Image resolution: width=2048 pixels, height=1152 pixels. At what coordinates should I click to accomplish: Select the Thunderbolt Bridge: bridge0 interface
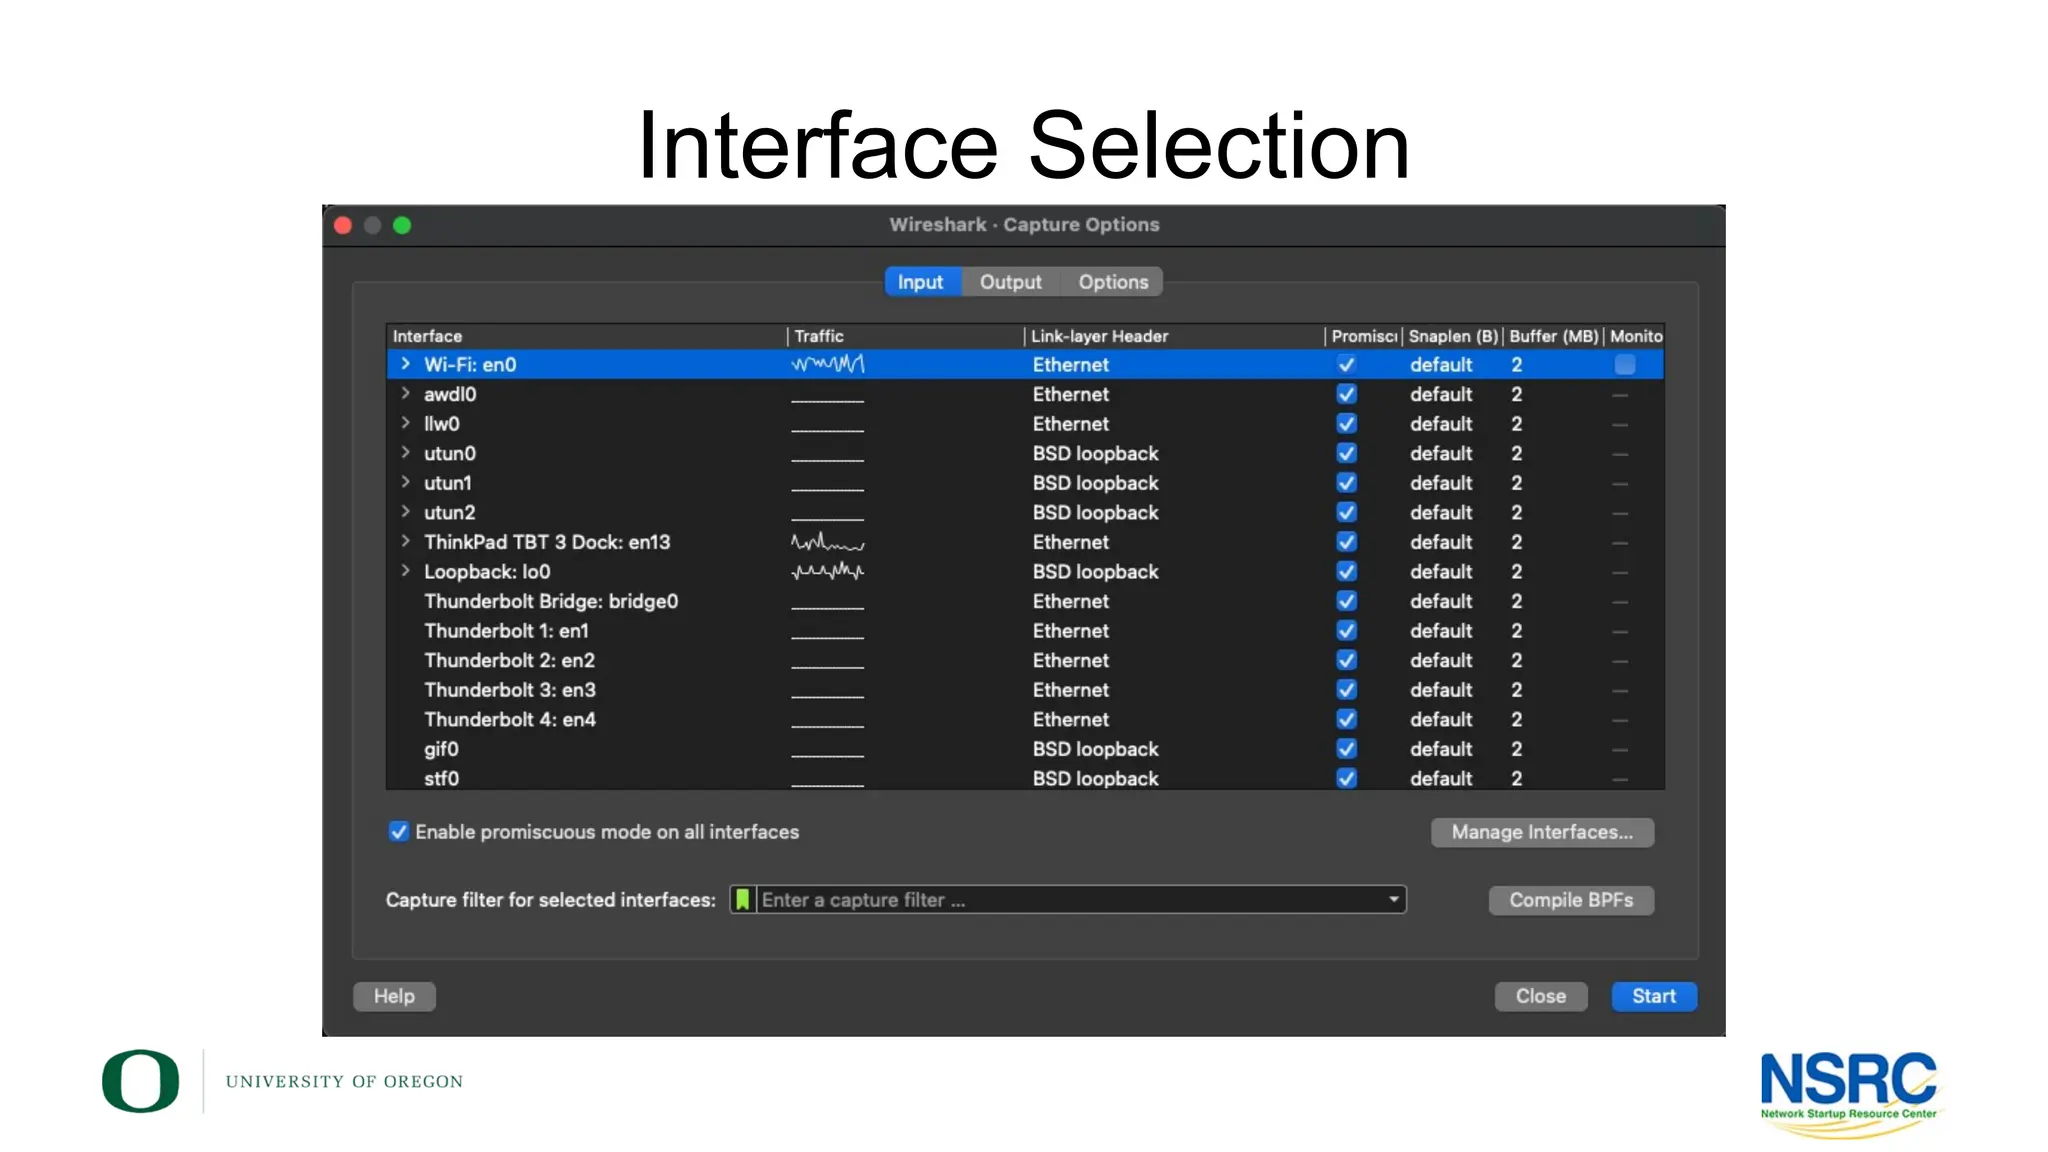[1025, 601]
